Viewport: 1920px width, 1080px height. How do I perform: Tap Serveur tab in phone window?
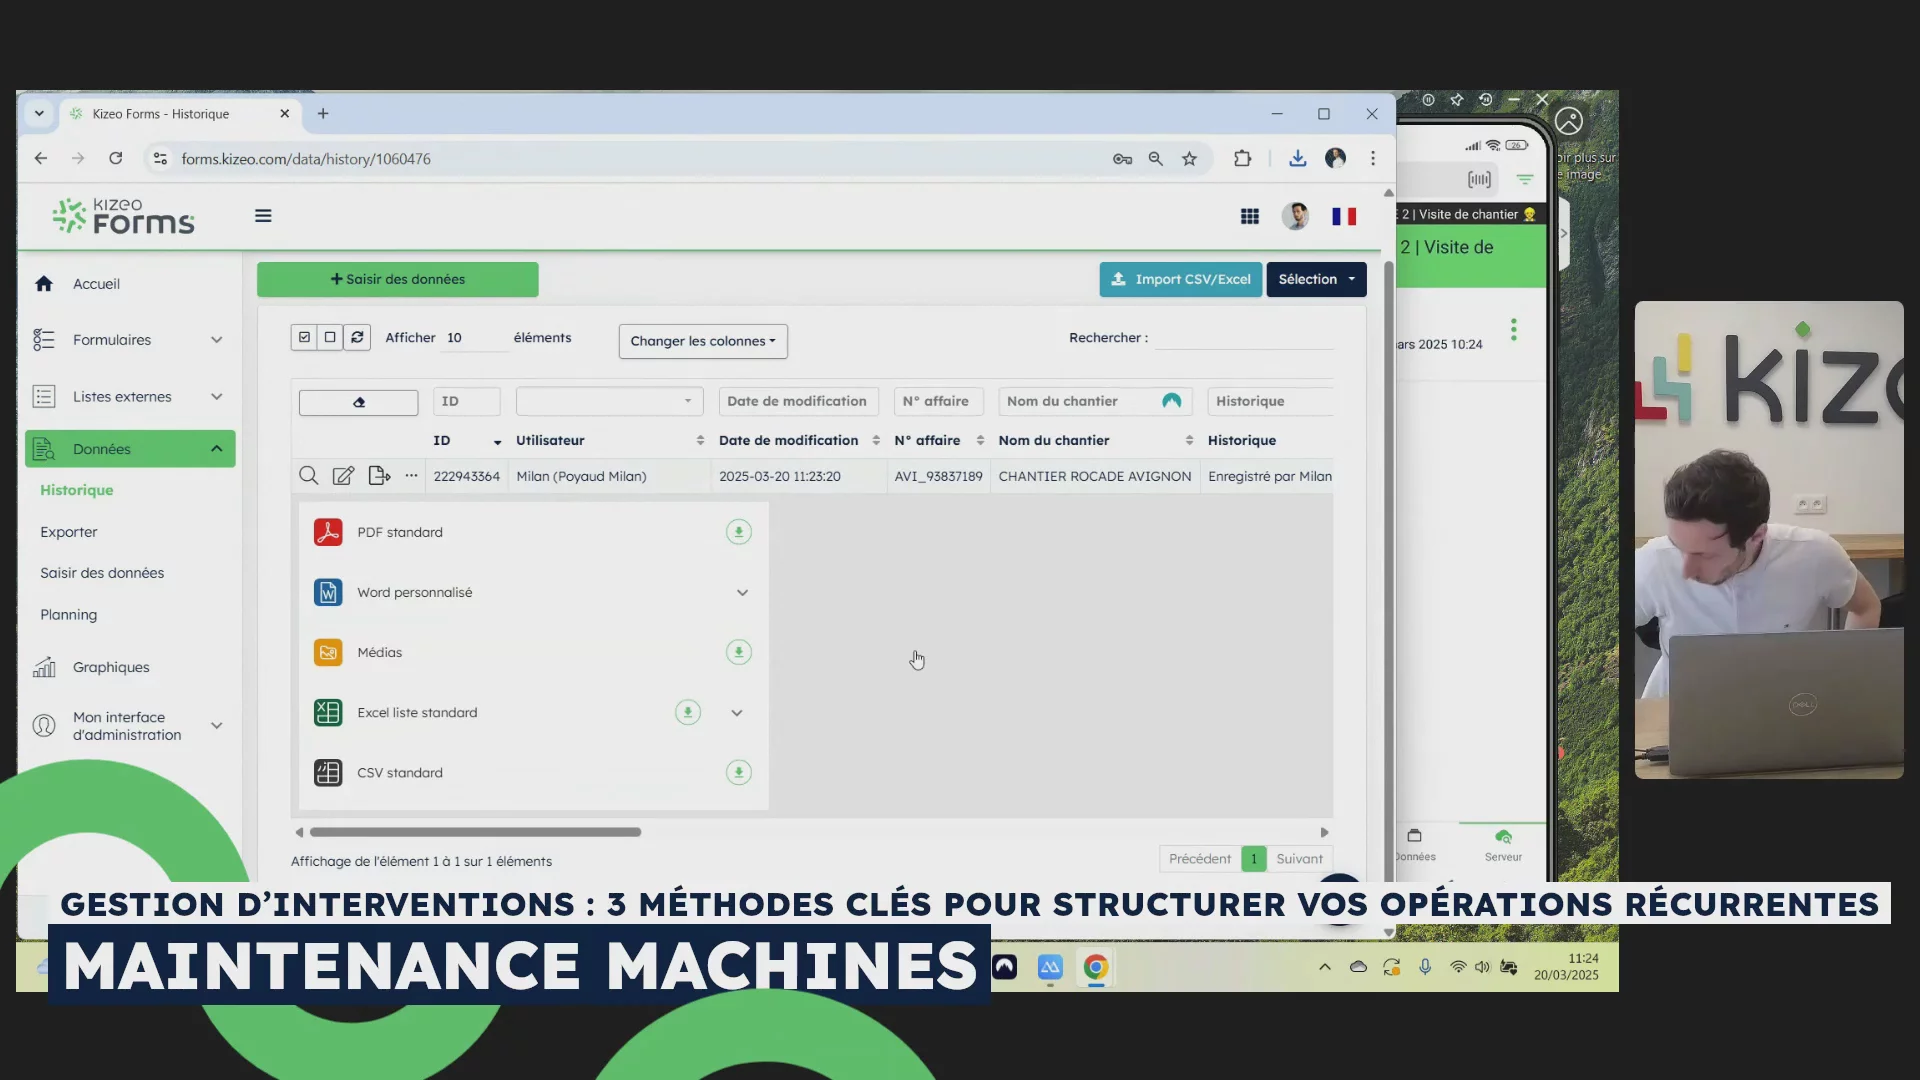point(1503,845)
